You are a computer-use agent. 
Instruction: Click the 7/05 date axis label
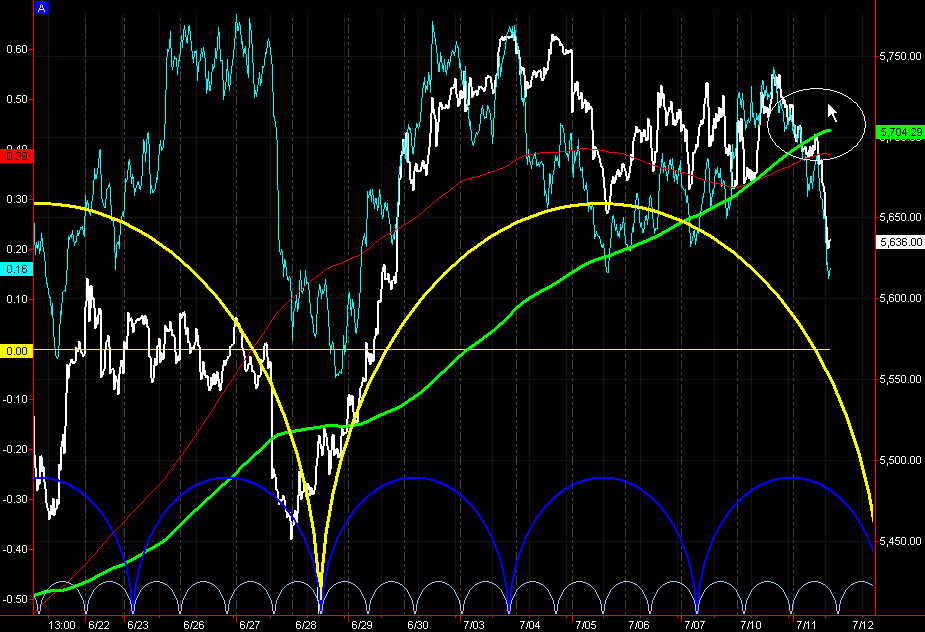[586, 625]
